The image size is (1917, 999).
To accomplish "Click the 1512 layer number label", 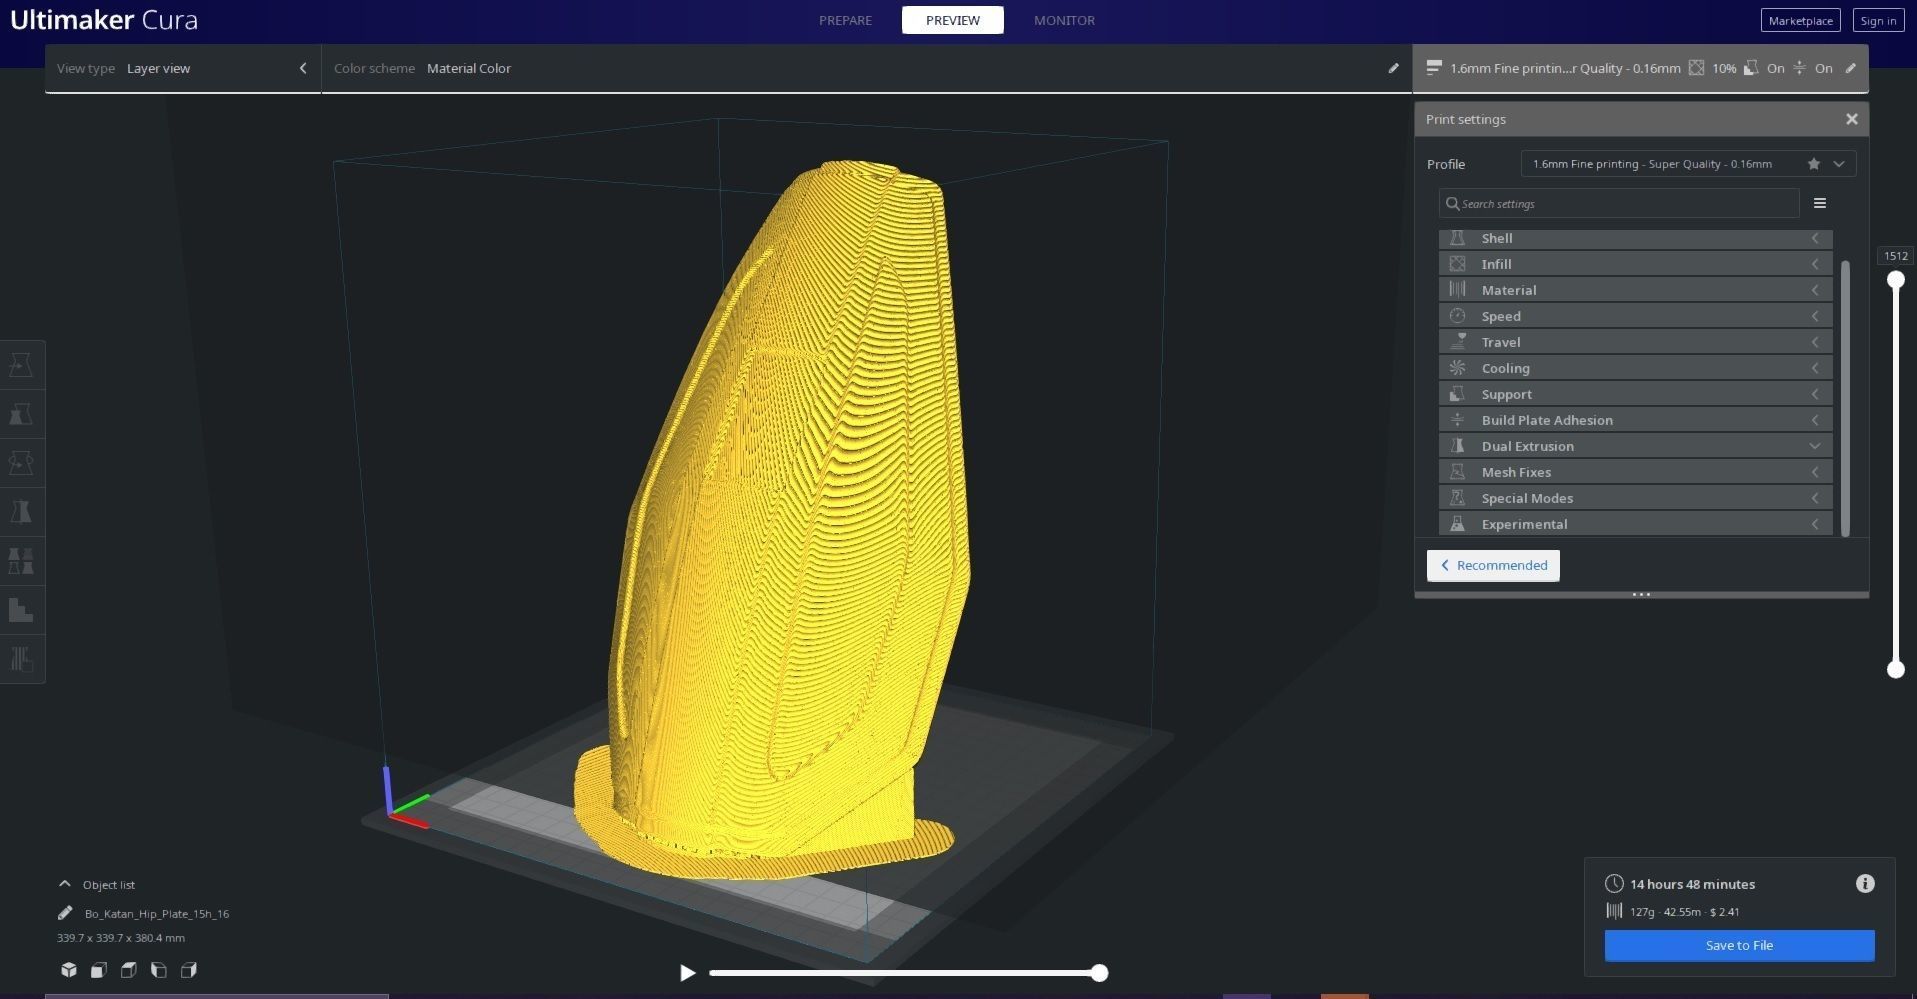I will click(1896, 256).
